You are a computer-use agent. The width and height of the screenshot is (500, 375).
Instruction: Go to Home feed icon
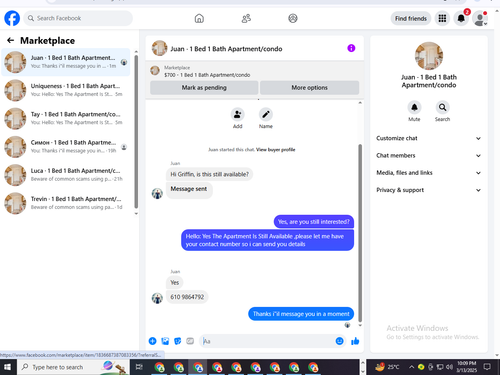(199, 18)
